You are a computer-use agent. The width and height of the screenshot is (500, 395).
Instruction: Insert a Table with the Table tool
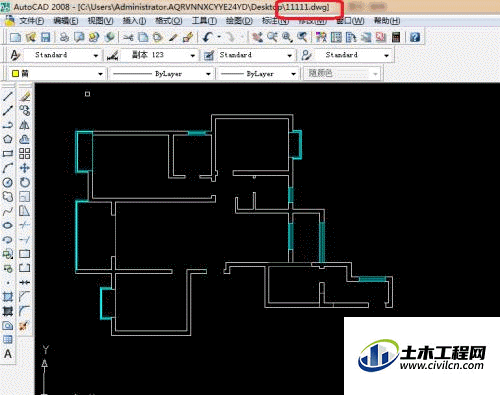pyautogui.click(x=8, y=340)
